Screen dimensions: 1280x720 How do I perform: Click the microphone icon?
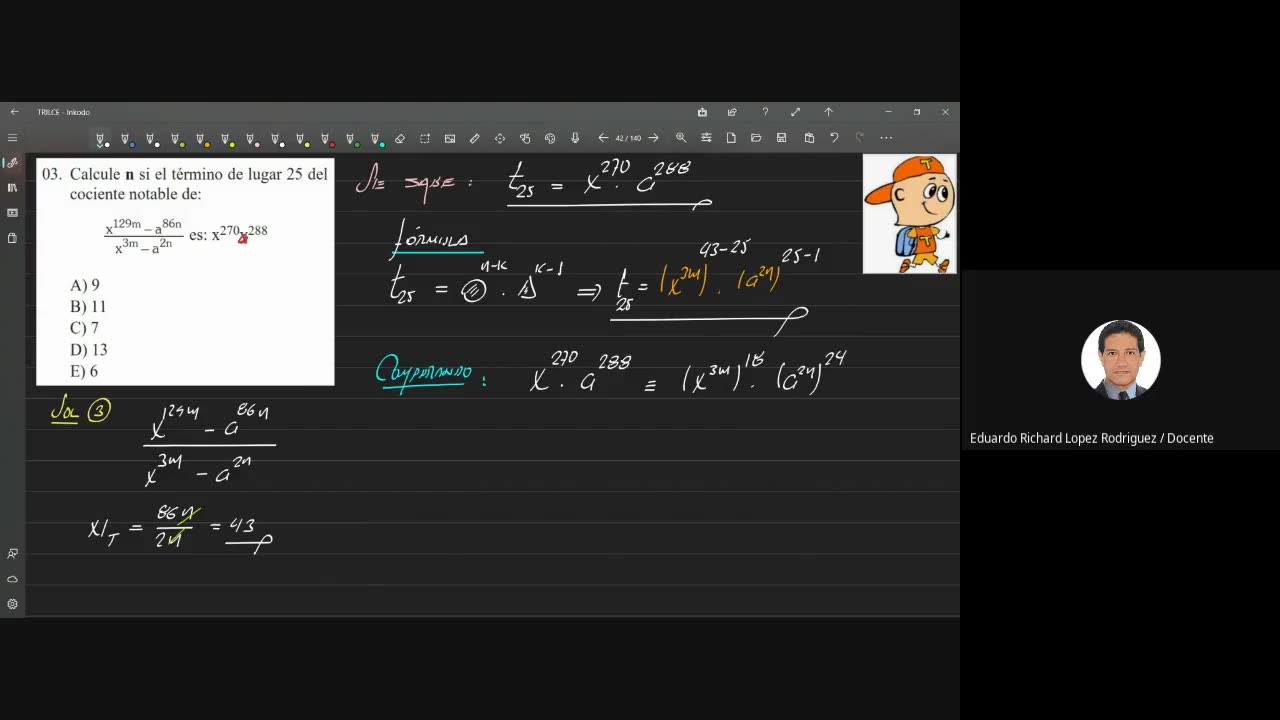(x=575, y=138)
